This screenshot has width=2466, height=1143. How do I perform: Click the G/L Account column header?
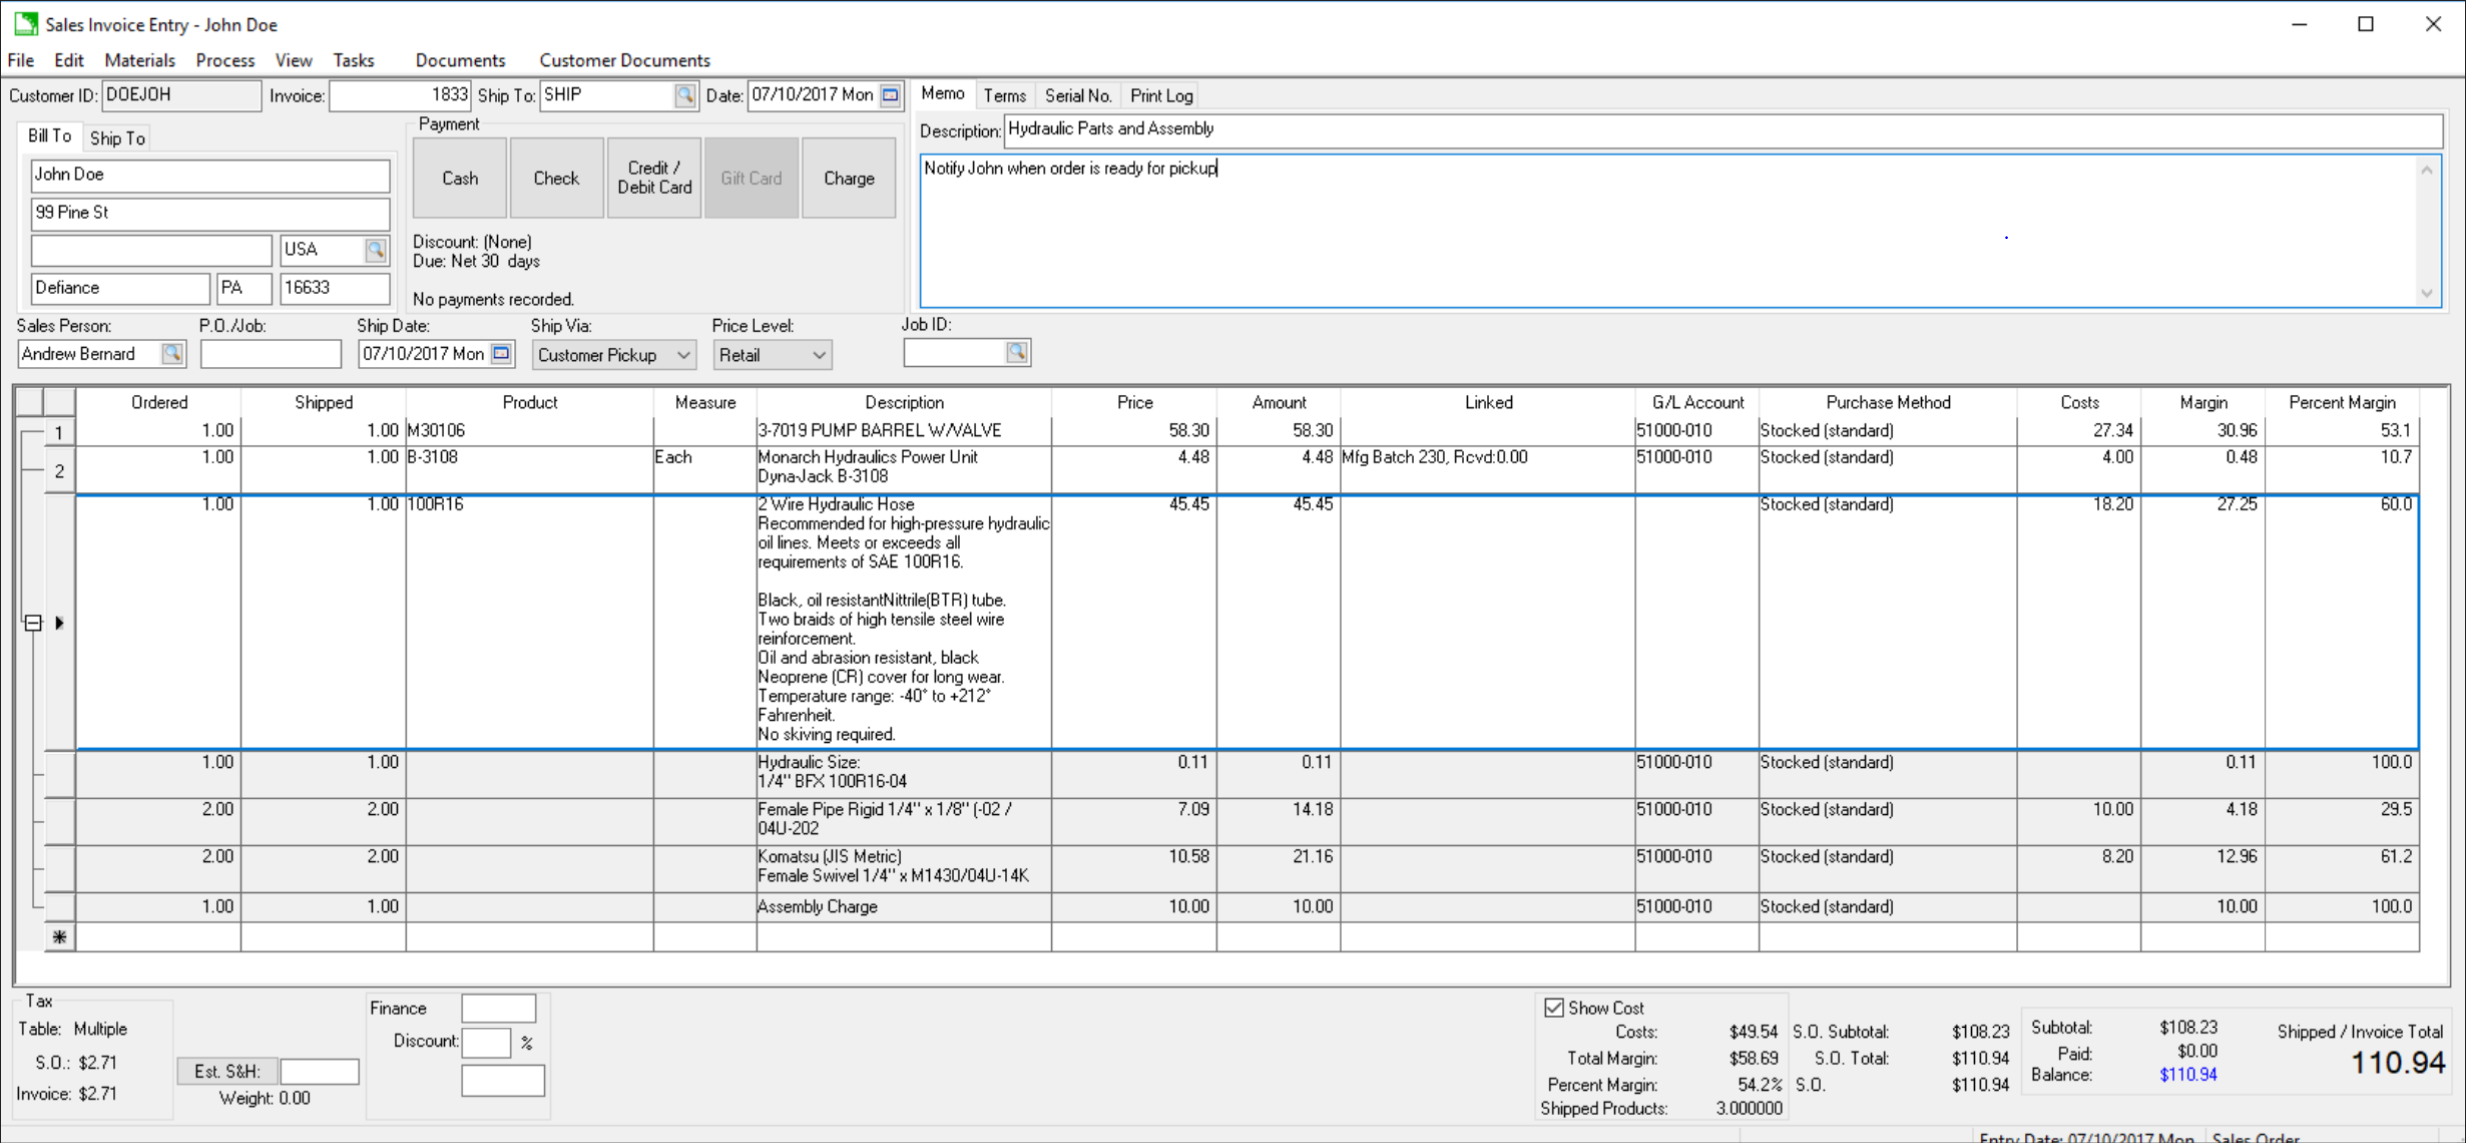(x=1697, y=402)
